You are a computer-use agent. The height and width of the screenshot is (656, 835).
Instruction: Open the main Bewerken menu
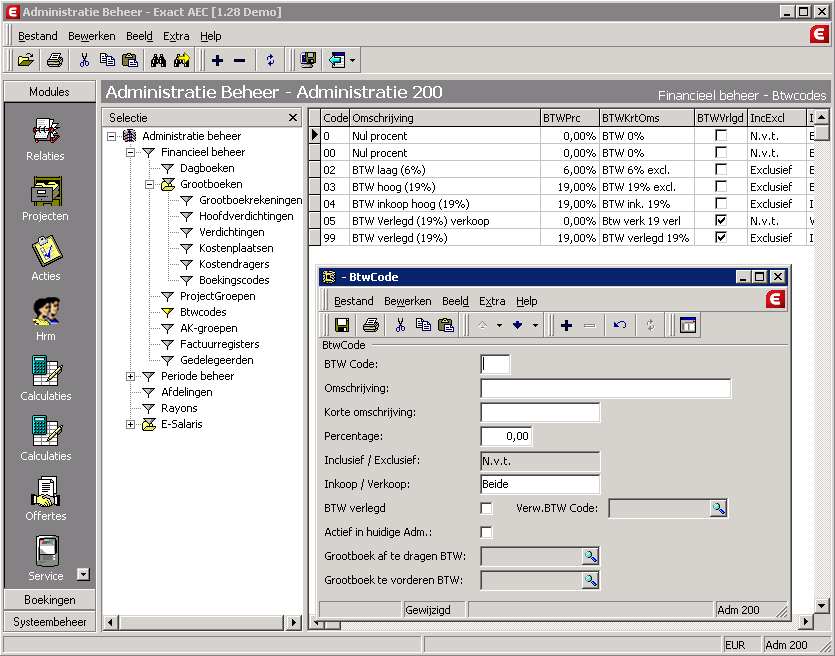(92, 36)
